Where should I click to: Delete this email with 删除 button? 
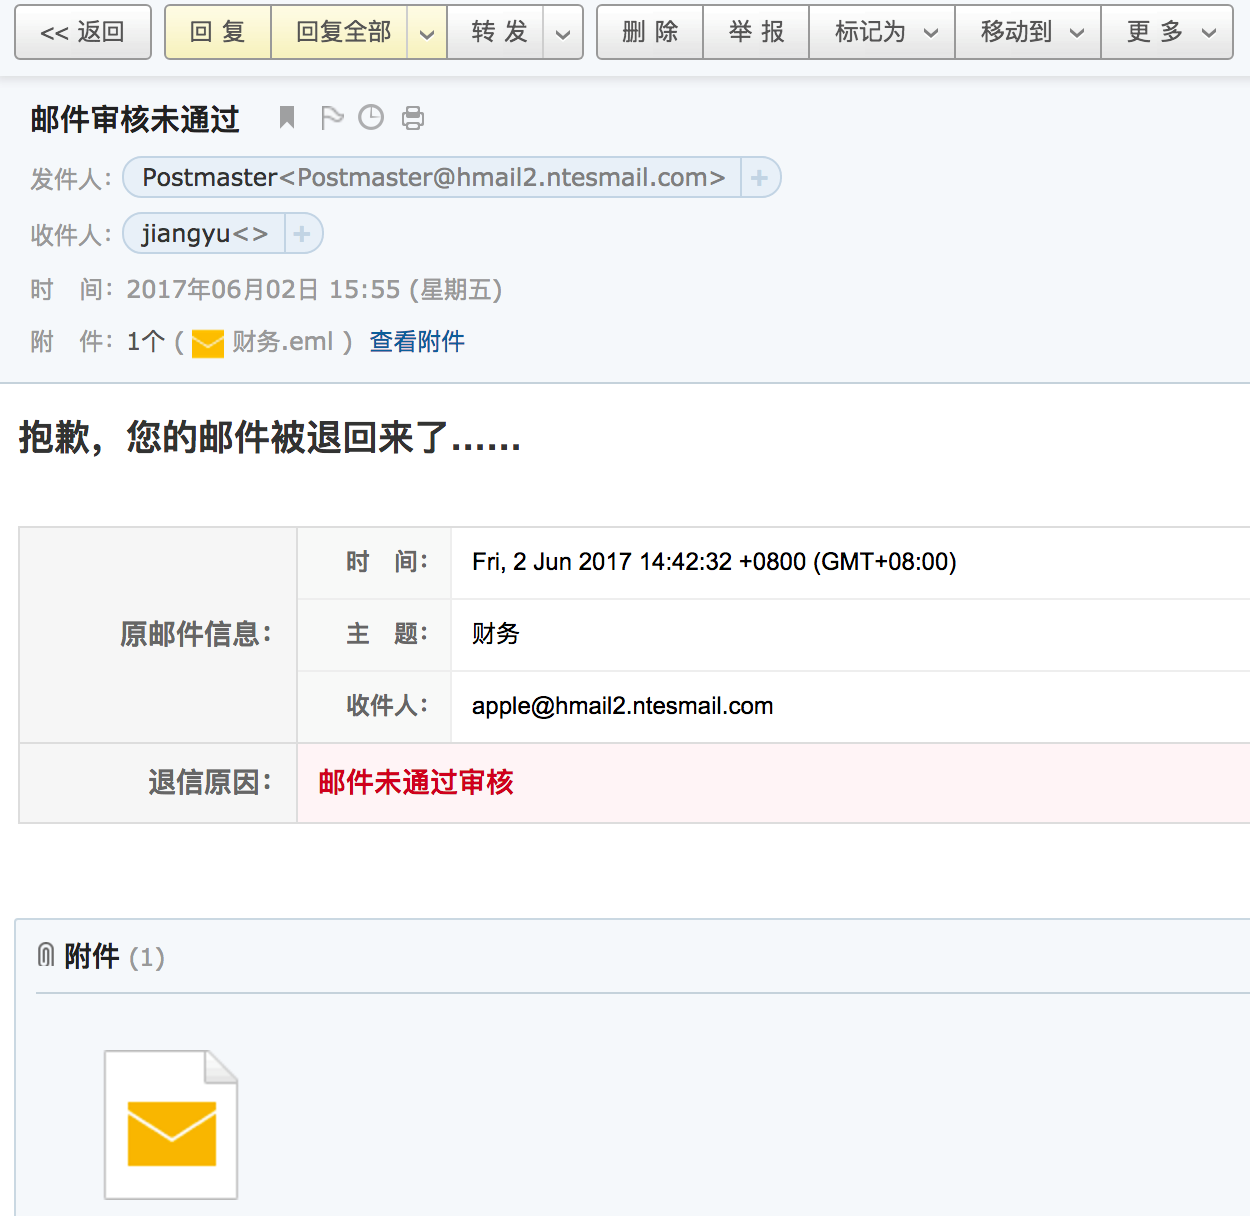[x=650, y=32]
